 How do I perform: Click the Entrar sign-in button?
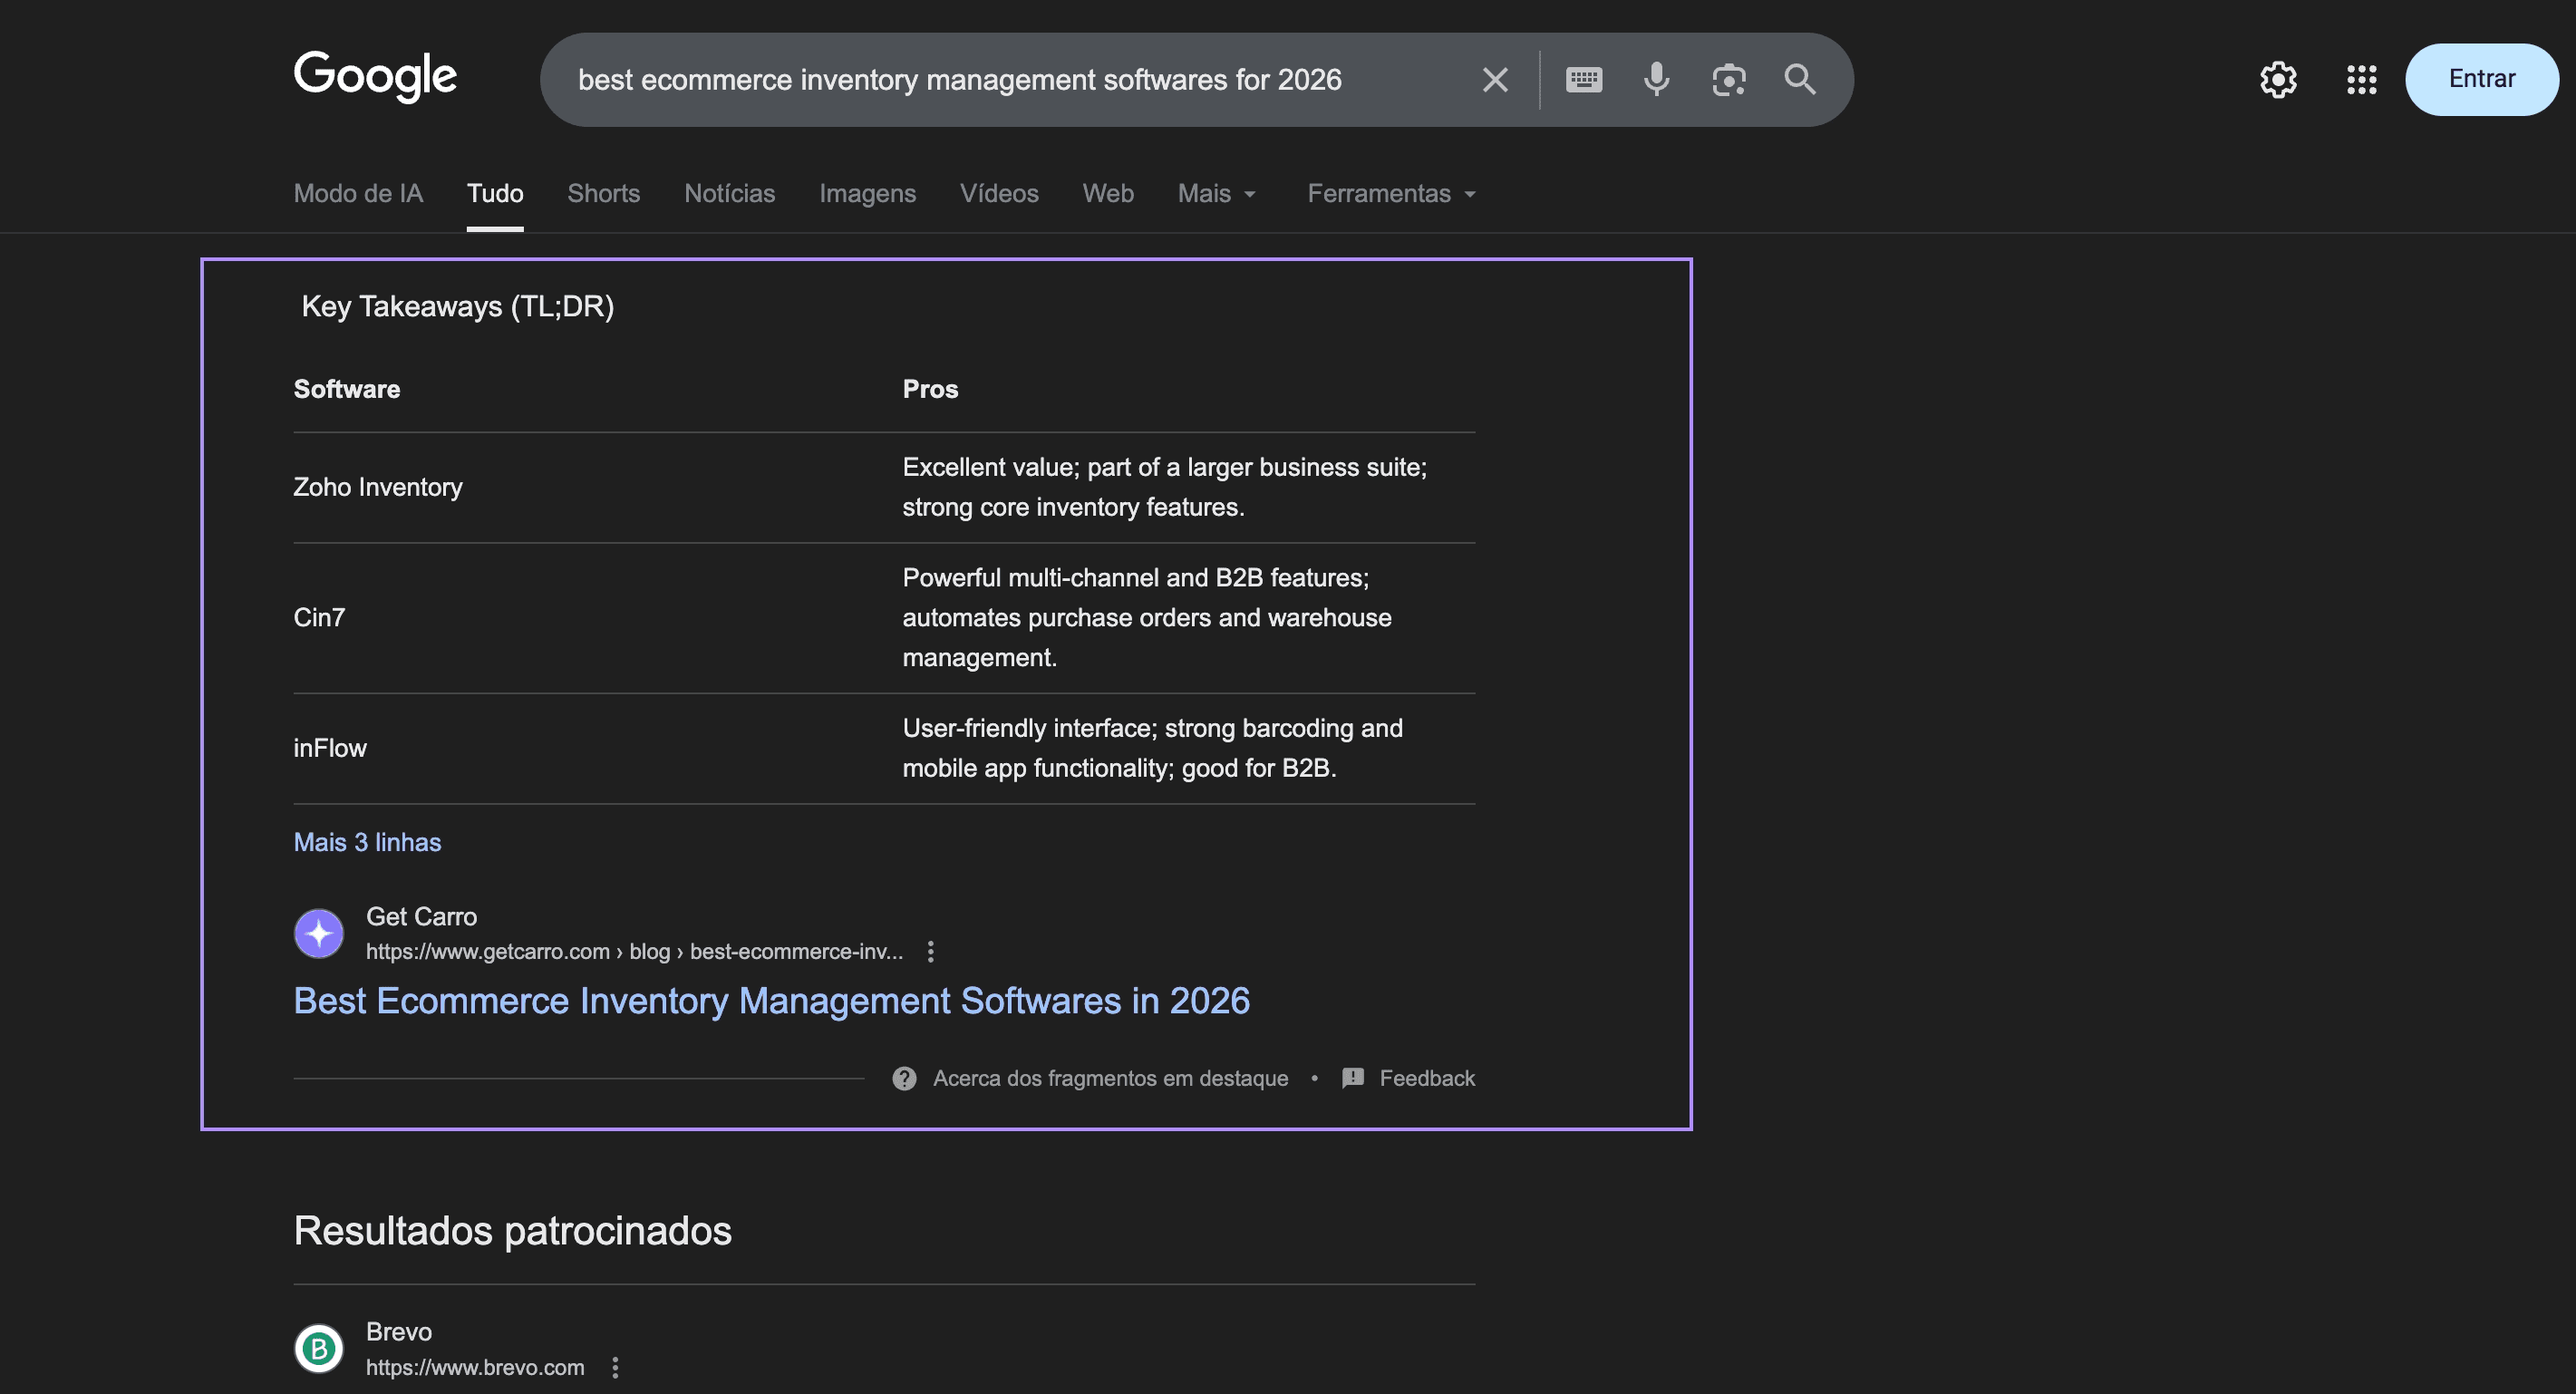click(2482, 79)
